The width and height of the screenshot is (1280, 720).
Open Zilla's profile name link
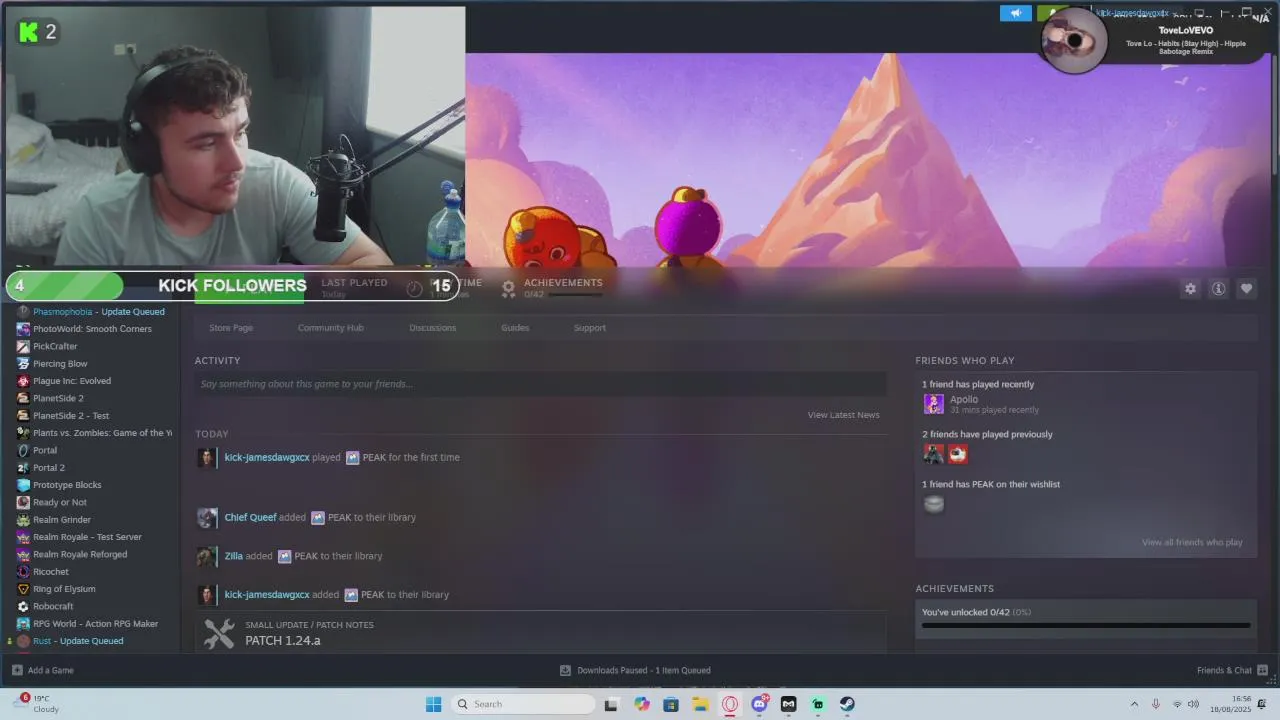coord(233,556)
